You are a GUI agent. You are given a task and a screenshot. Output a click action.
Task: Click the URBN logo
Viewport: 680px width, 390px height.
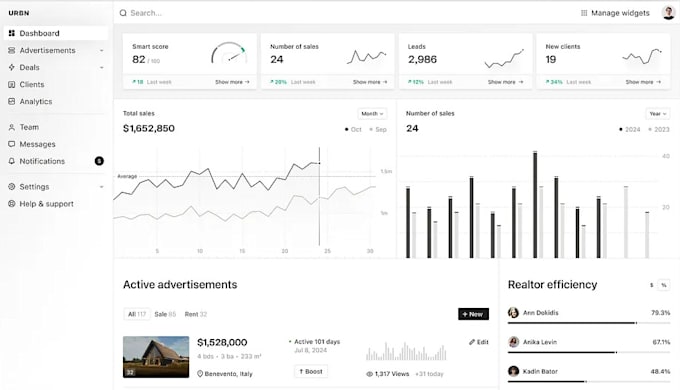(19, 13)
